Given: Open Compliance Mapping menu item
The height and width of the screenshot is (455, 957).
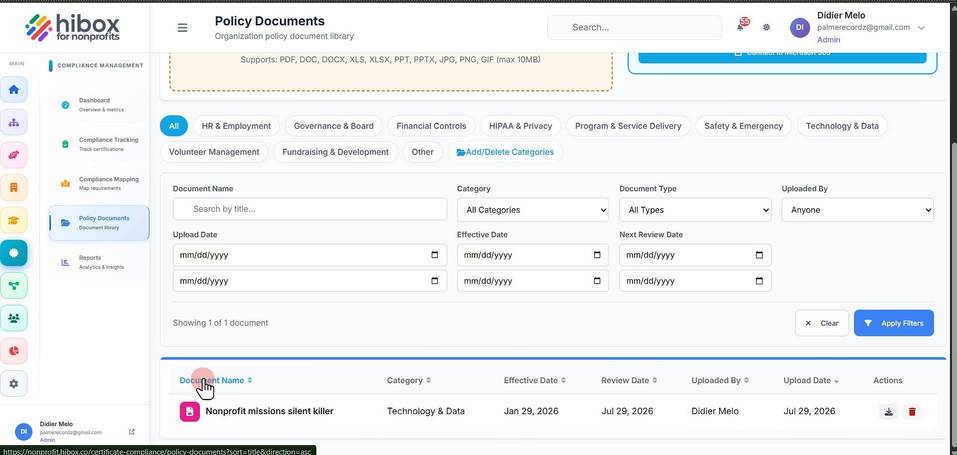Looking at the screenshot, I should (99, 184).
